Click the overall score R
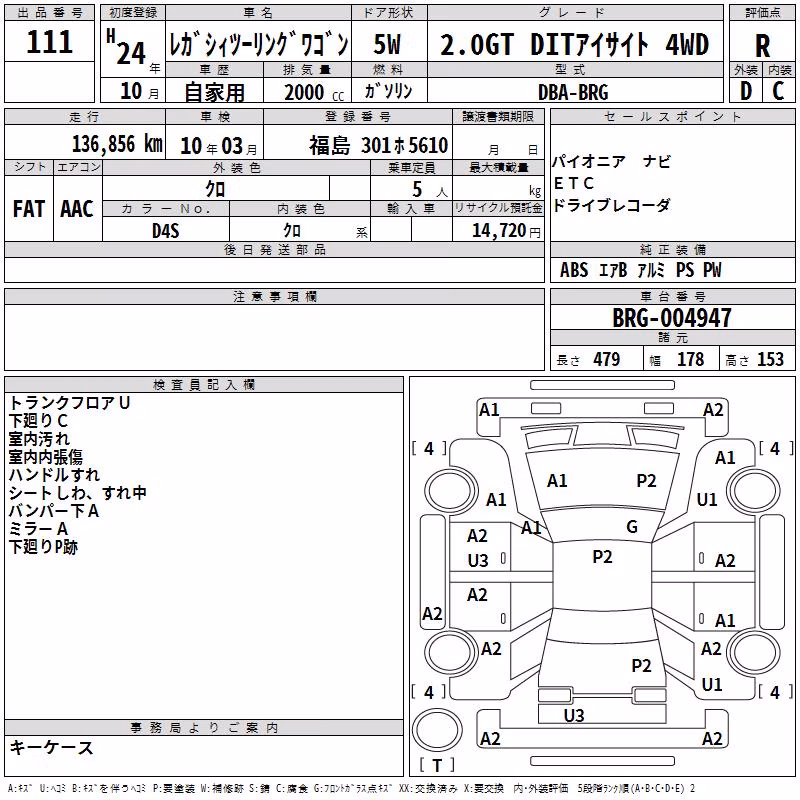Image resolution: width=800 pixels, height=800 pixels. tap(762, 46)
